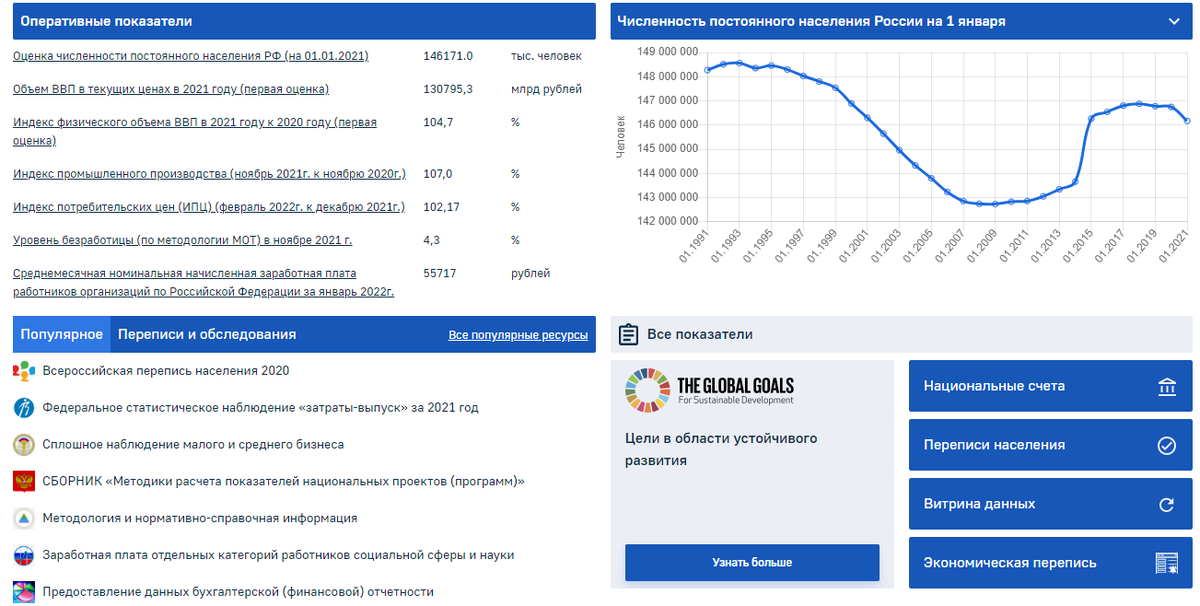This screenshot has width=1200, height=606.
Task: Click the Заработная плата отдельных категорий icon
Action: click(x=24, y=556)
